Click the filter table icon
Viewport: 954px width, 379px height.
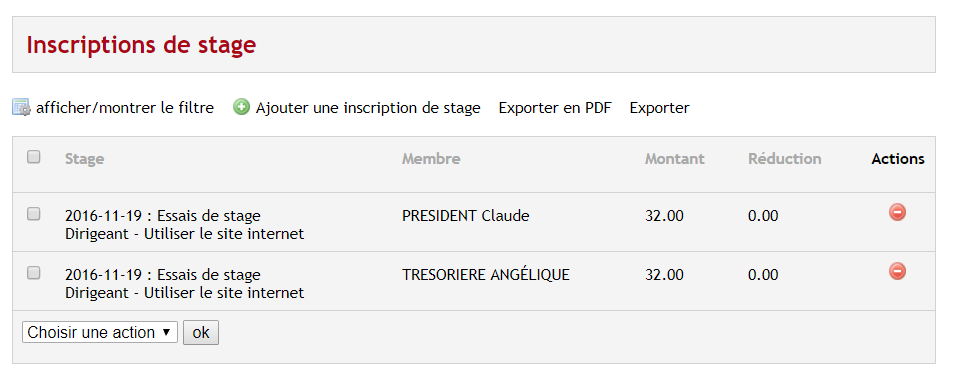21,108
